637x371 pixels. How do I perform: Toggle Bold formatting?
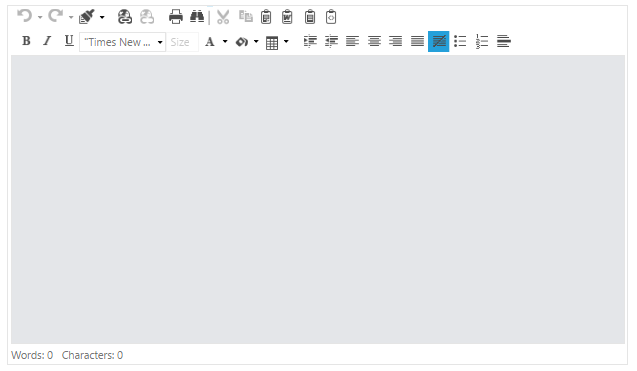[26, 41]
